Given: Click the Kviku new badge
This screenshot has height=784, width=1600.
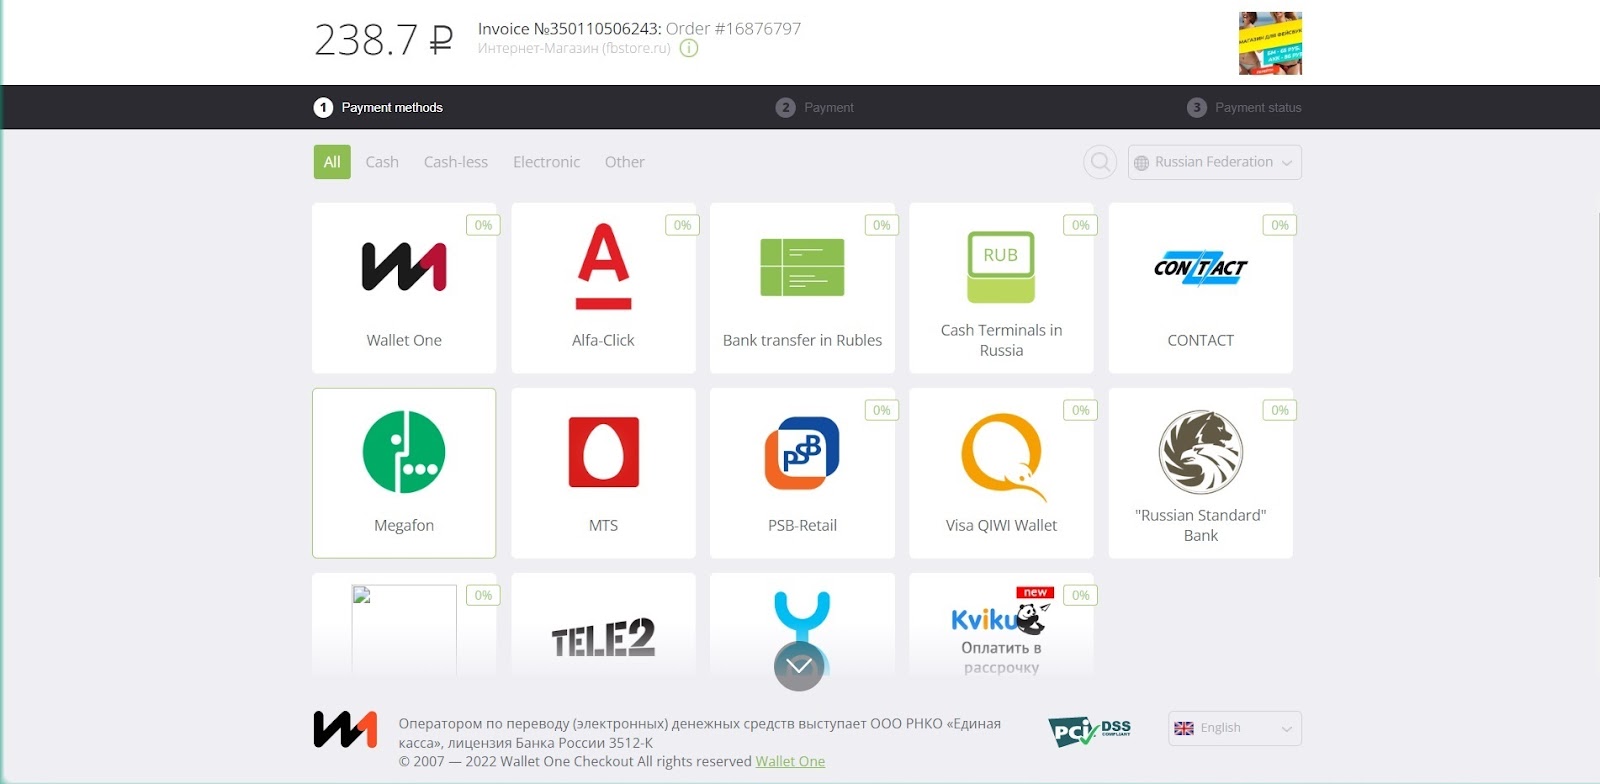Looking at the screenshot, I should (1035, 592).
